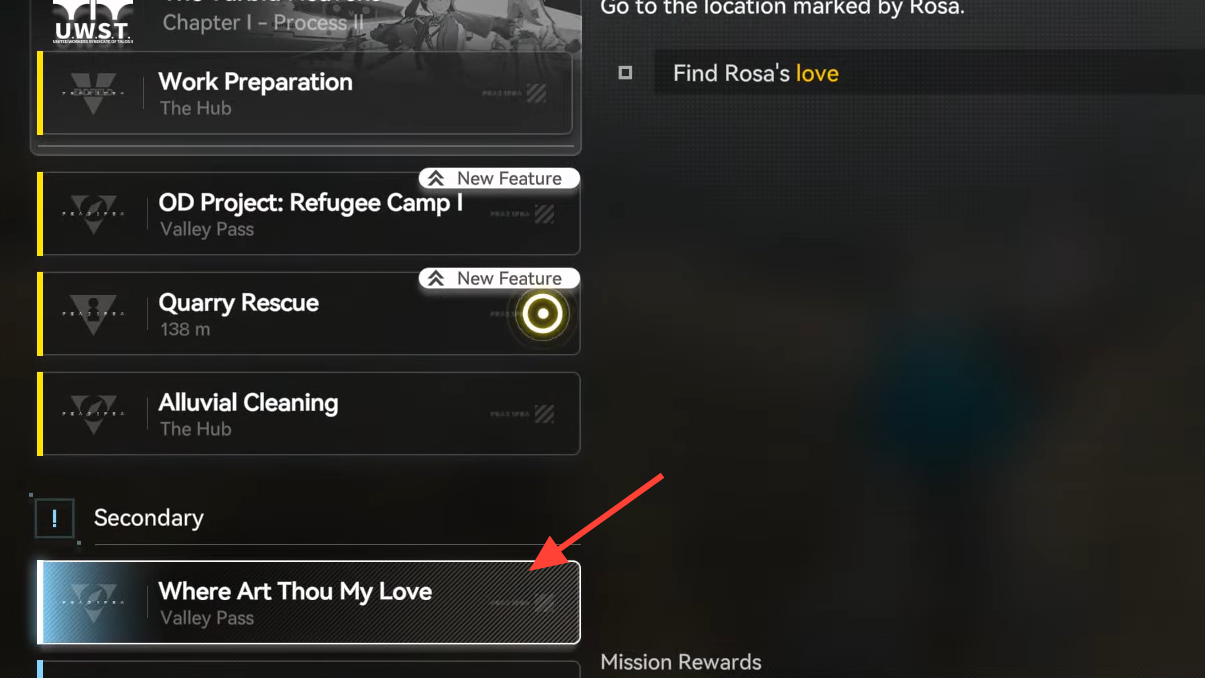Click the Quarry Rescue tracking target icon
Screen dimensions: 1205x678
click(543, 314)
